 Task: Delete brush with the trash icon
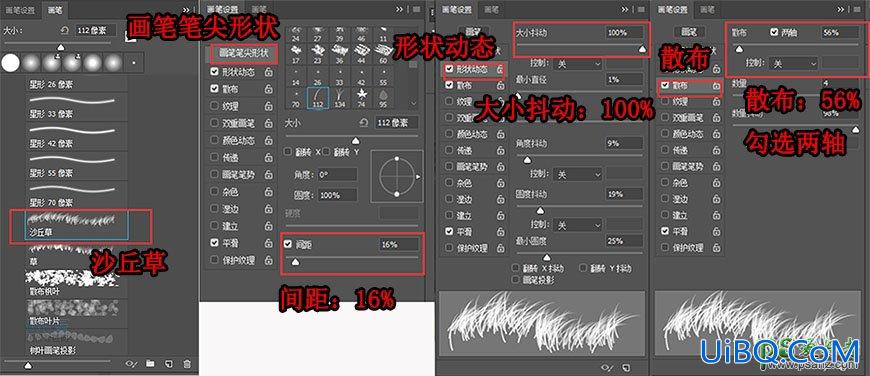click(x=187, y=364)
